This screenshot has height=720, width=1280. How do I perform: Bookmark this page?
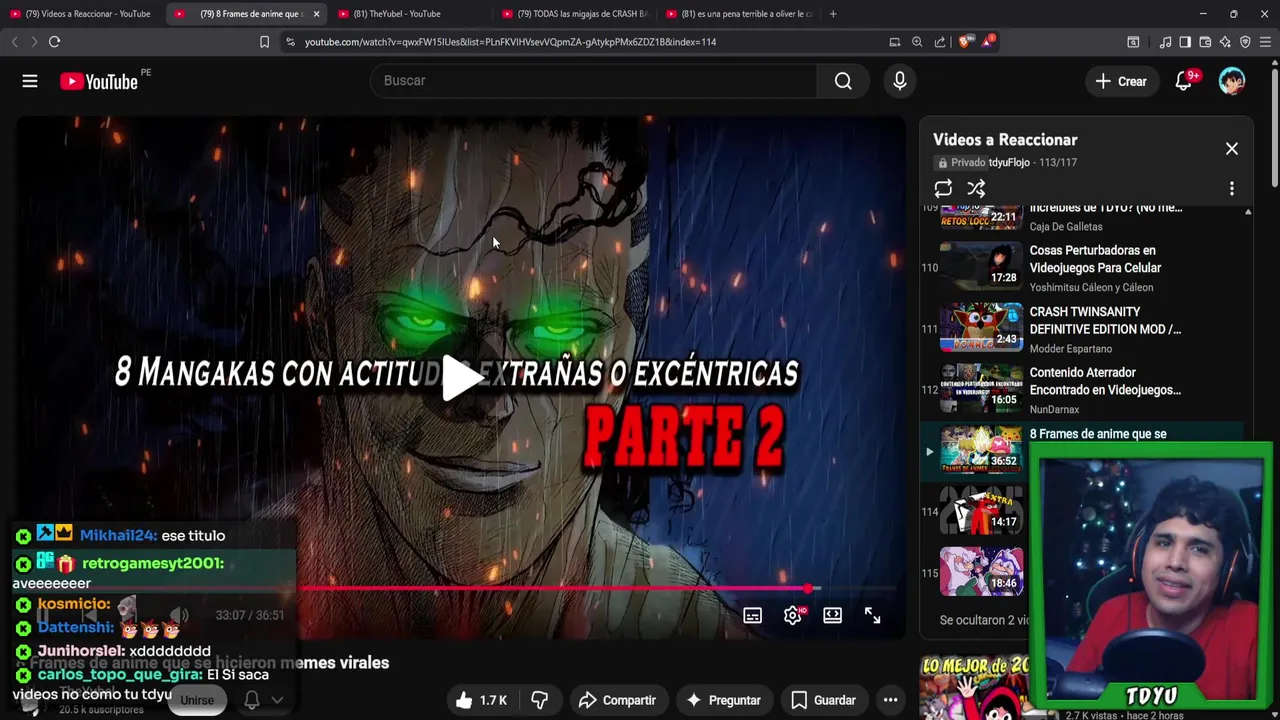(x=264, y=42)
